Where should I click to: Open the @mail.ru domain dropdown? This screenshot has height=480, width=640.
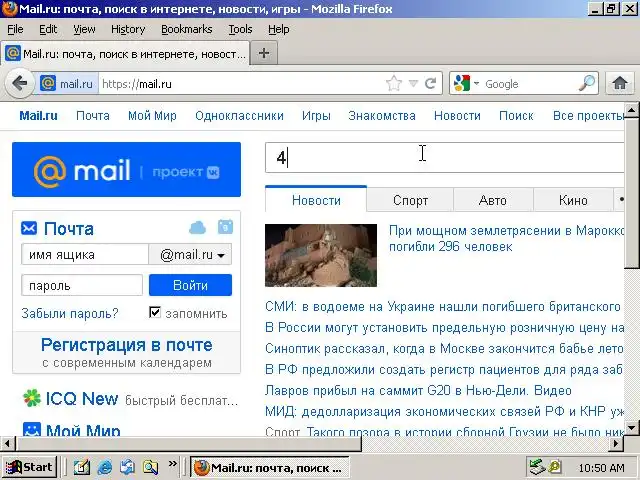coord(191,255)
